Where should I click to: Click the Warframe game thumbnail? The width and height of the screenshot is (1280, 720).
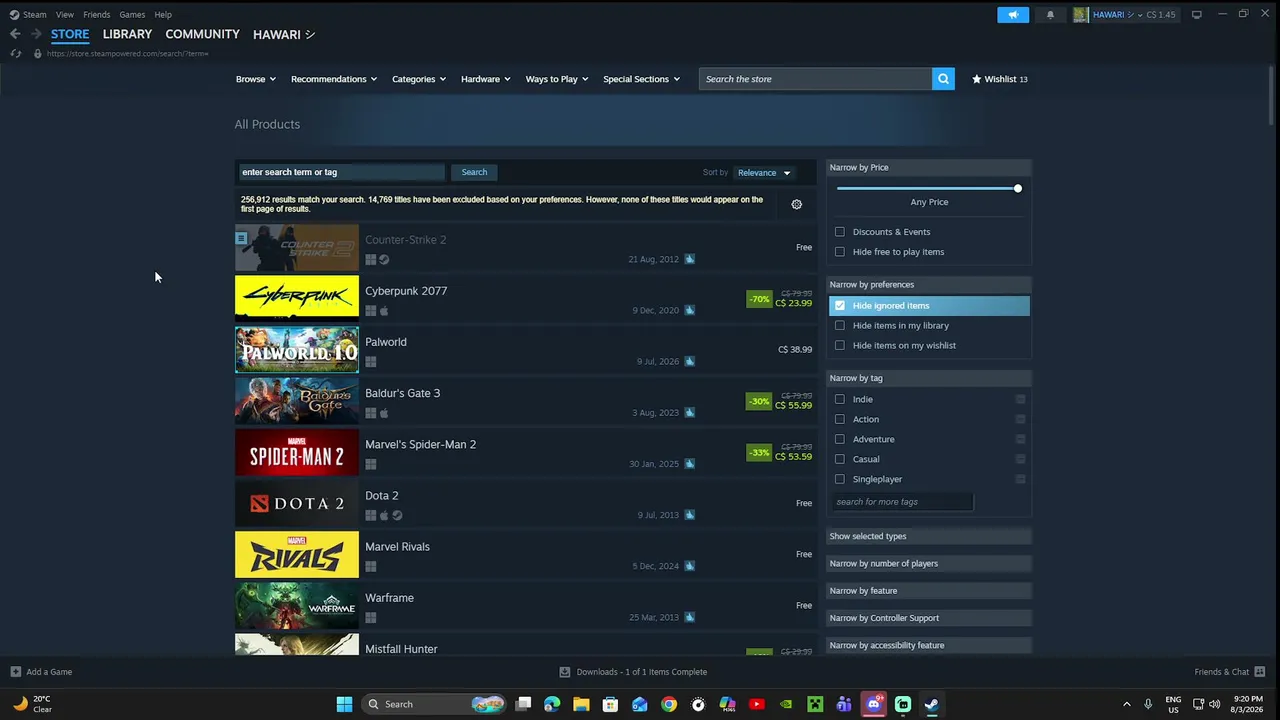[x=297, y=605]
